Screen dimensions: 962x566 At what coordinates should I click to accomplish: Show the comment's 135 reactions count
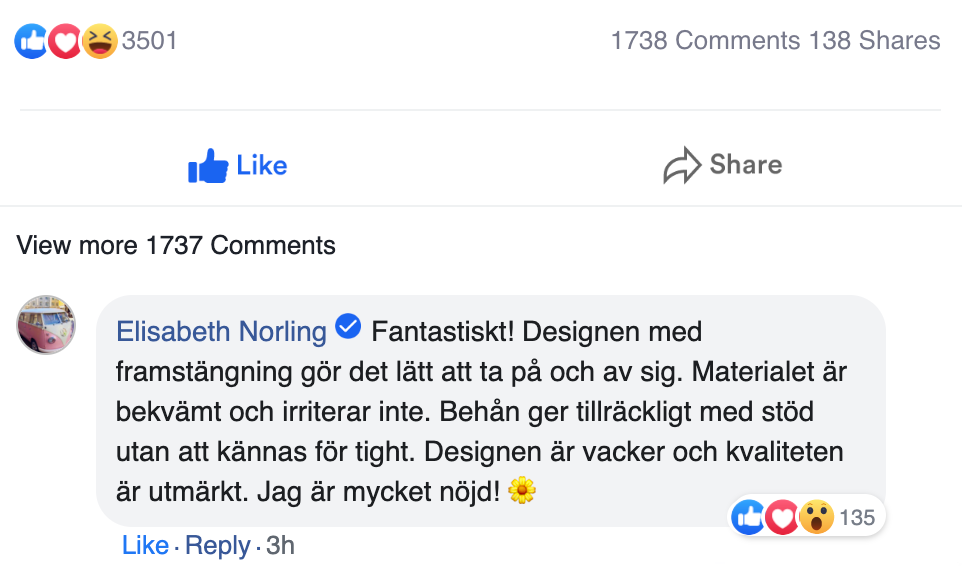[x=857, y=518]
